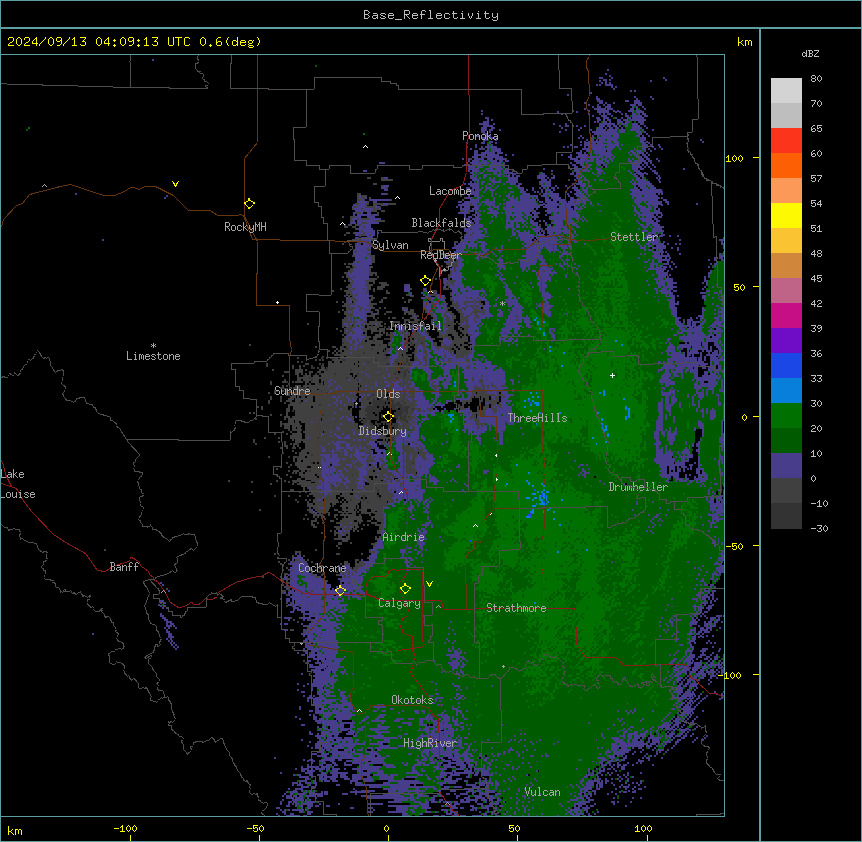
Task: Select yellow marker just above Calgary label
Action: click(405, 589)
